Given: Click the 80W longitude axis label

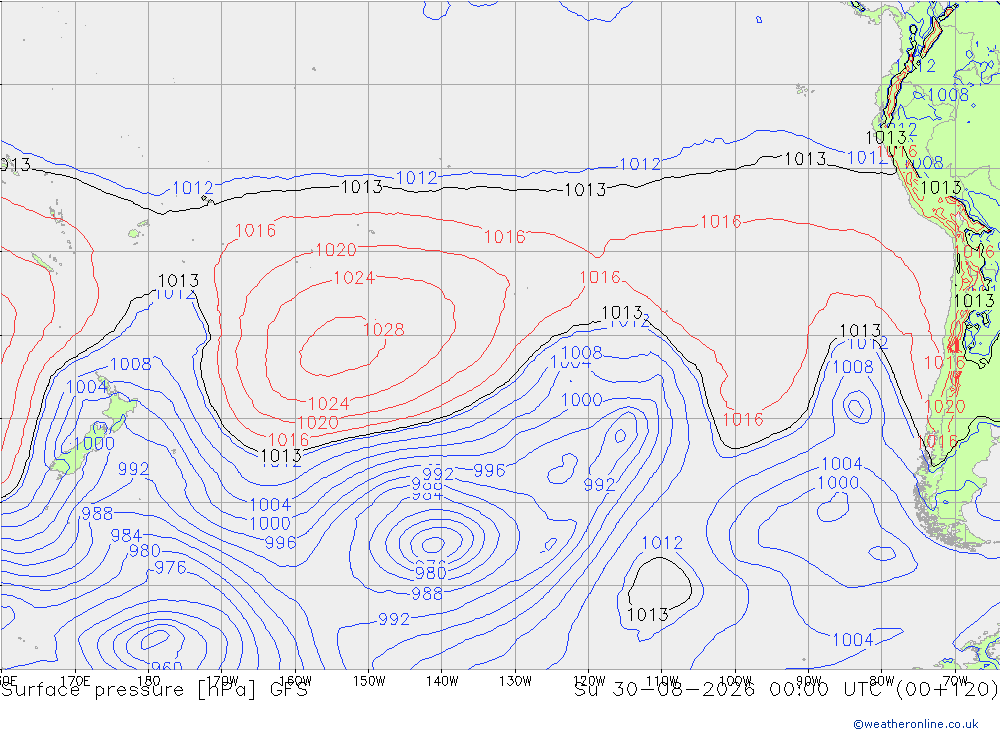Looking at the screenshot, I should pos(882,681).
